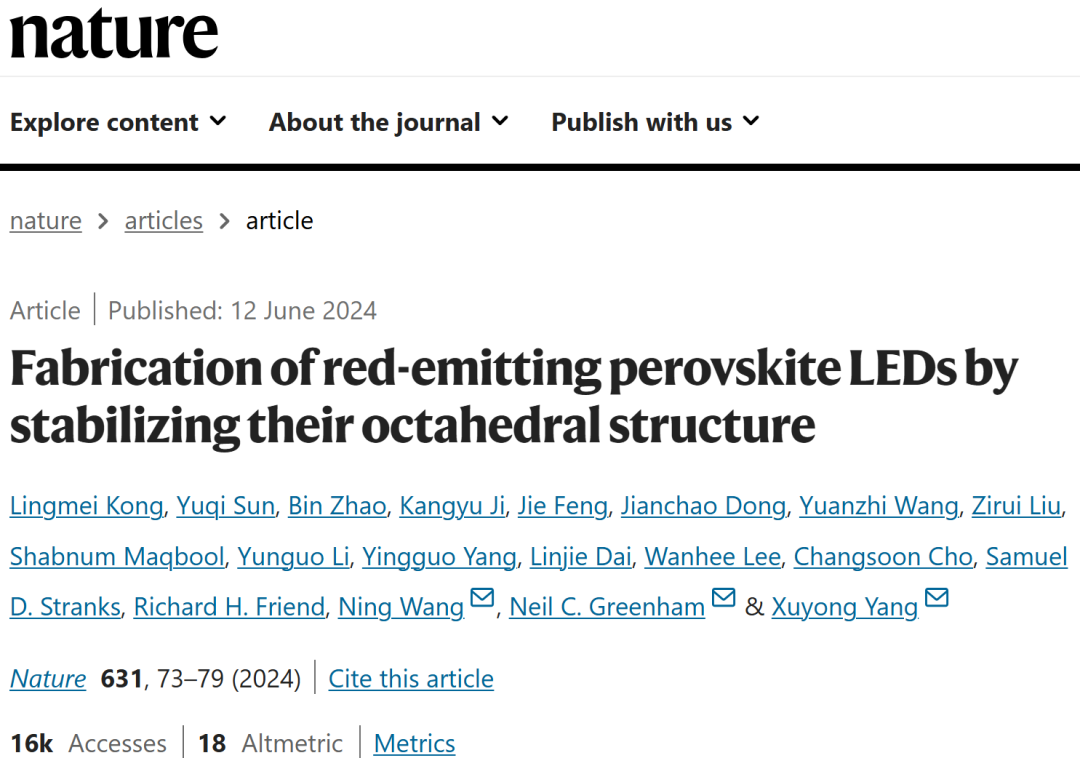Open author Richard H. Friend's details
Image resolution: width=1080 pixels, height=766 pixels.
229,607
